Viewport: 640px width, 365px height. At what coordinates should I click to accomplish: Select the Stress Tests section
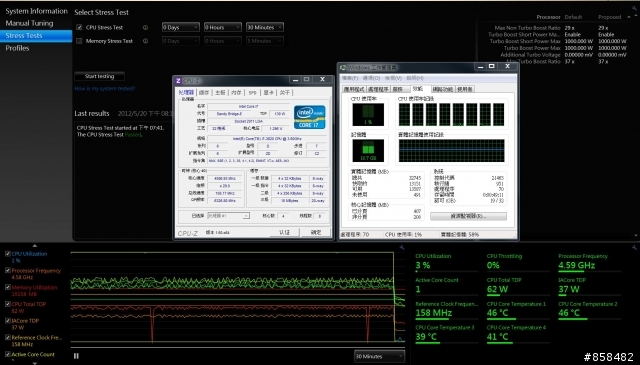(x=36, y=36)
